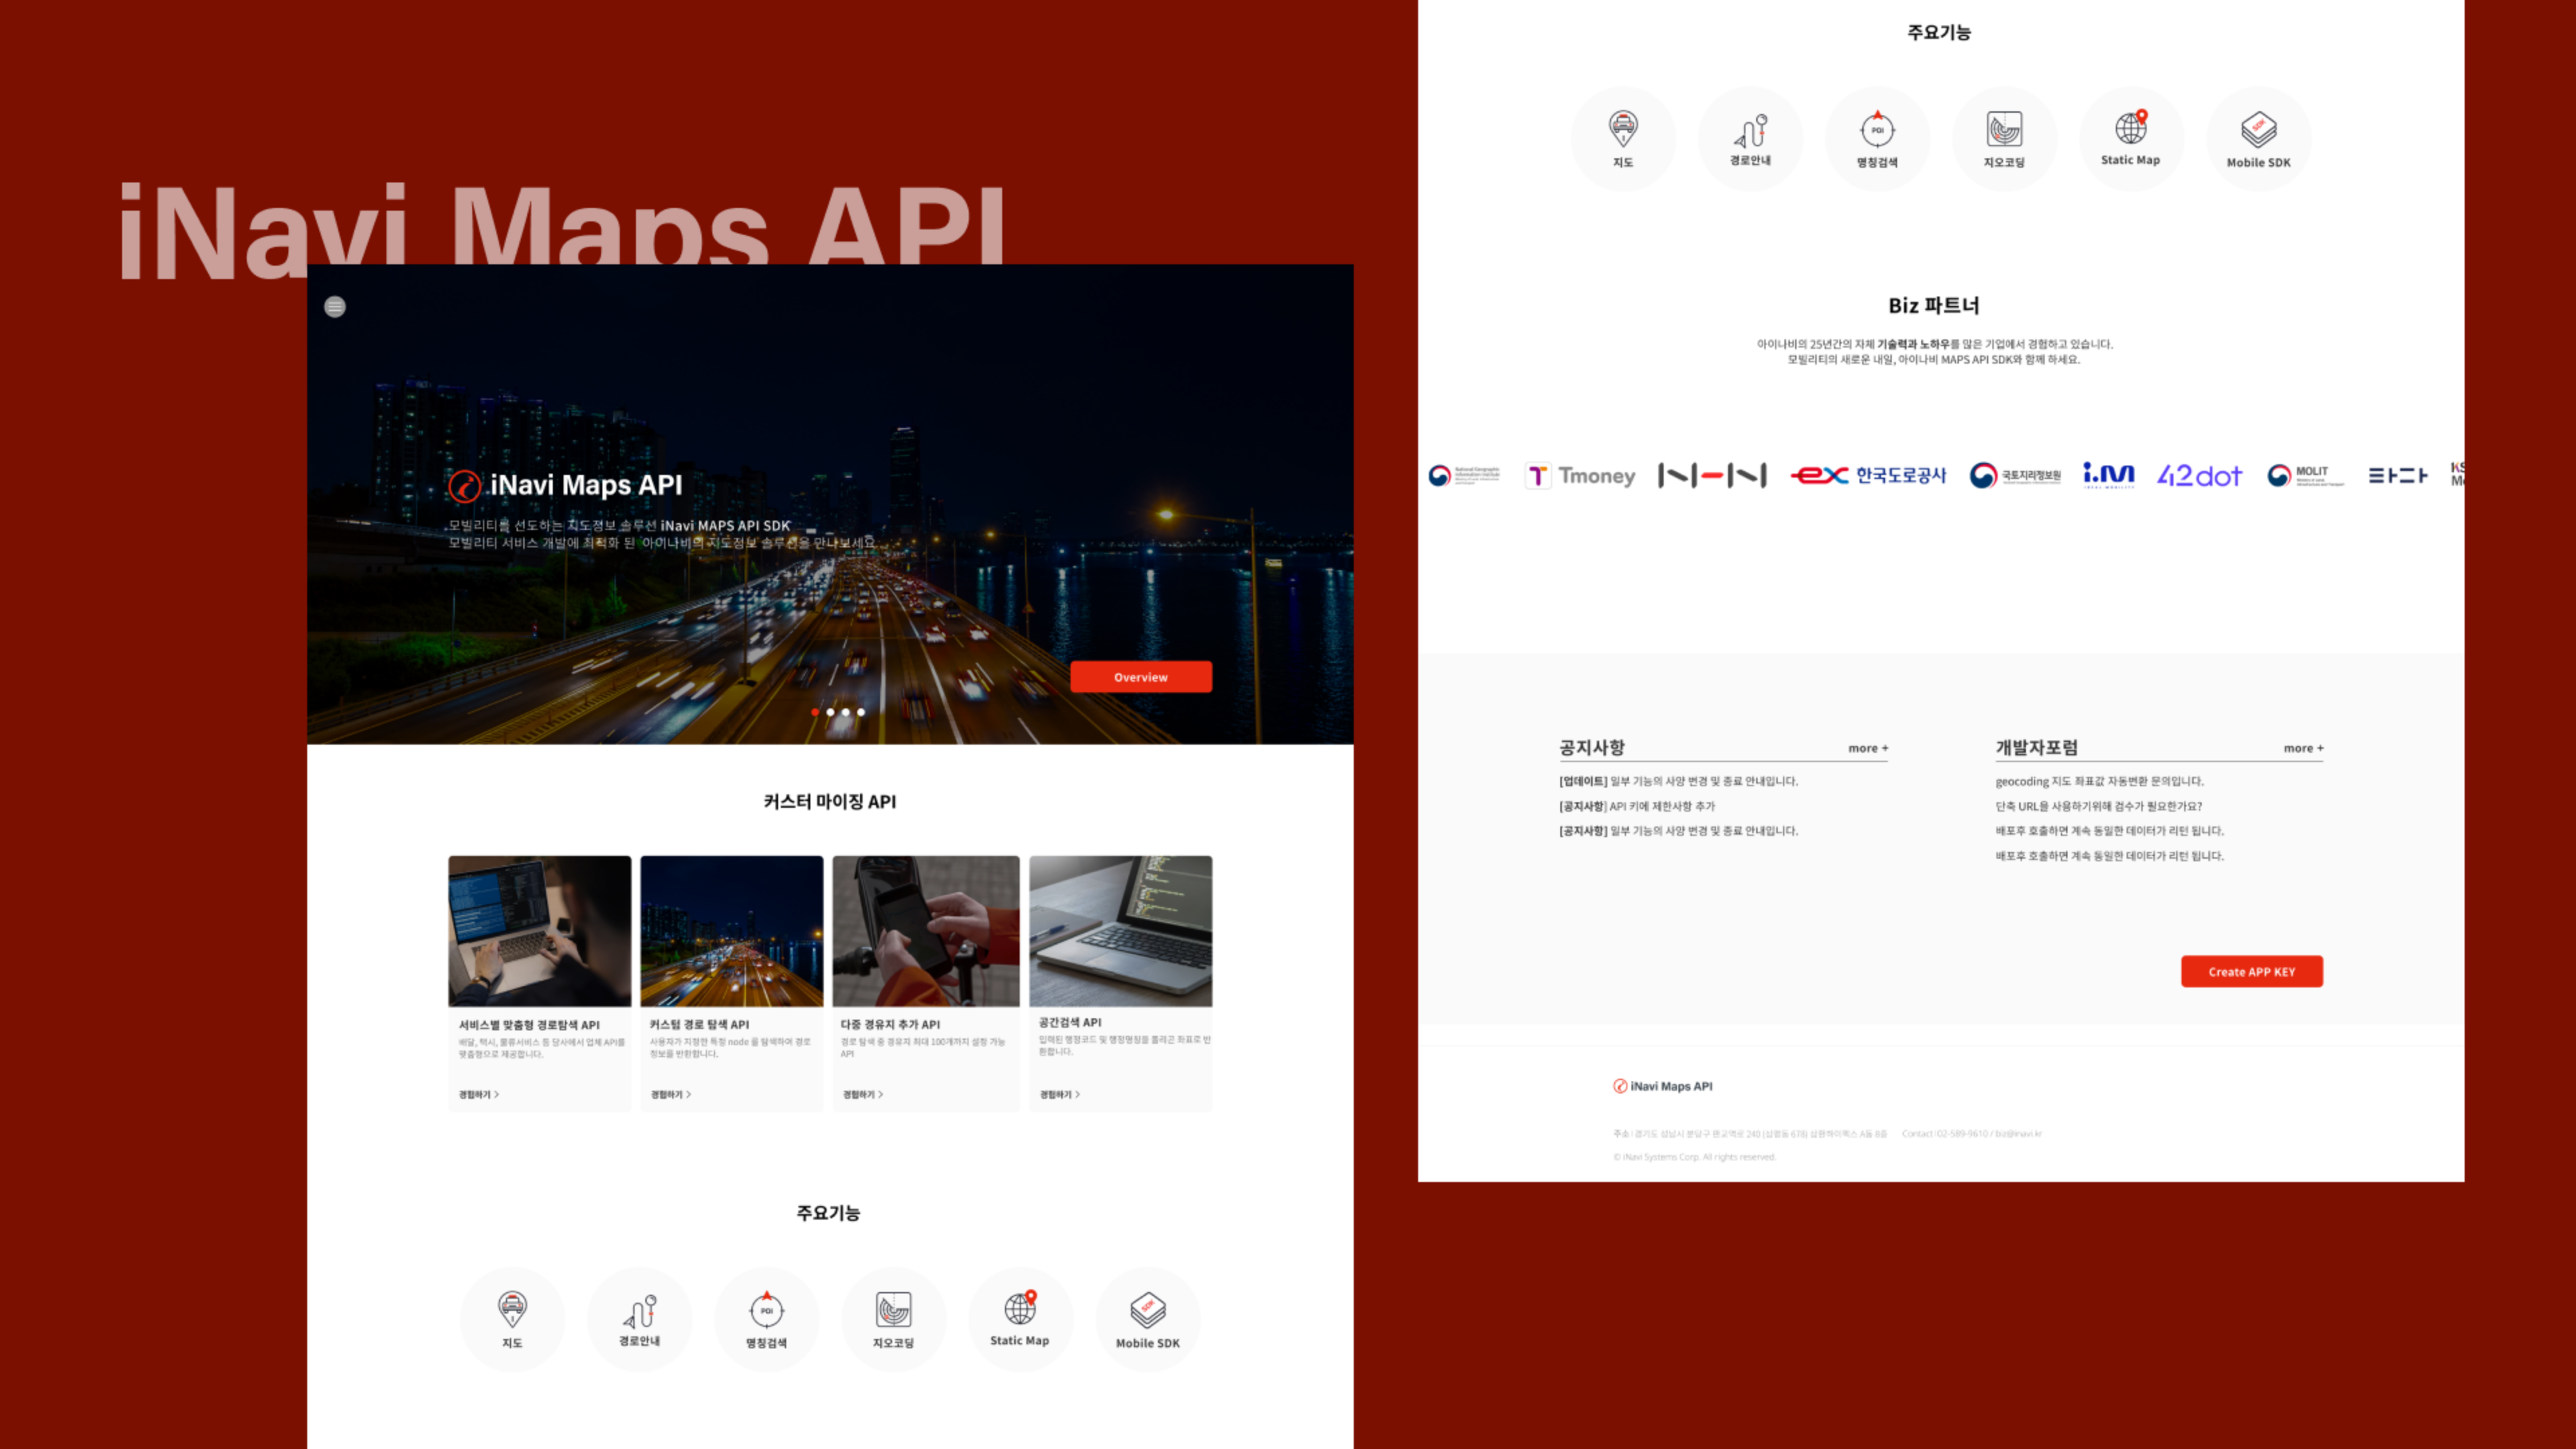Click the Create APP KEY button

[2251, 972]
